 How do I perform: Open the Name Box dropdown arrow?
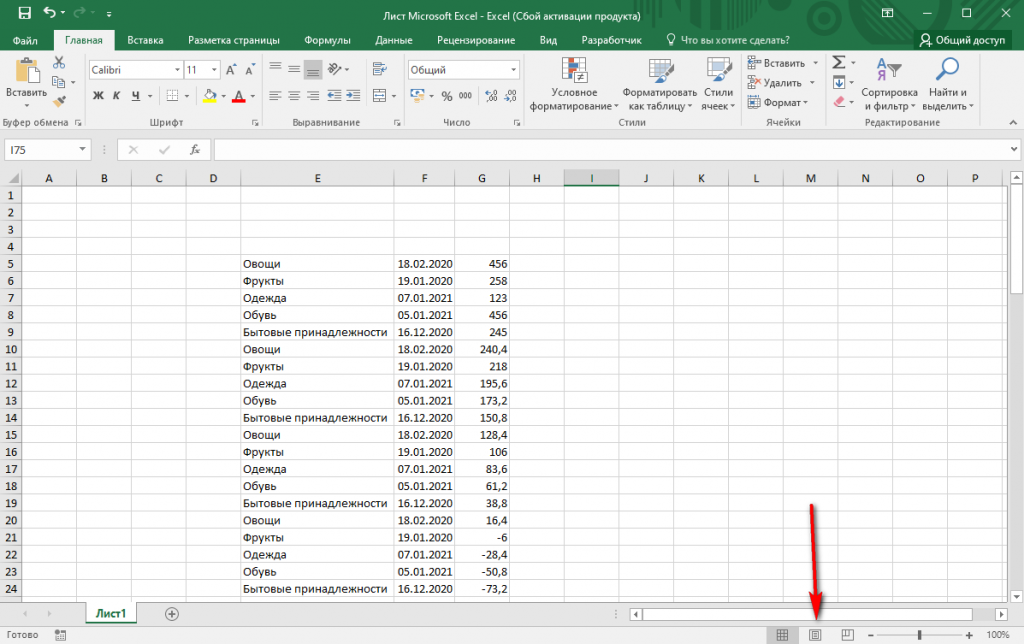click(83, 149)
